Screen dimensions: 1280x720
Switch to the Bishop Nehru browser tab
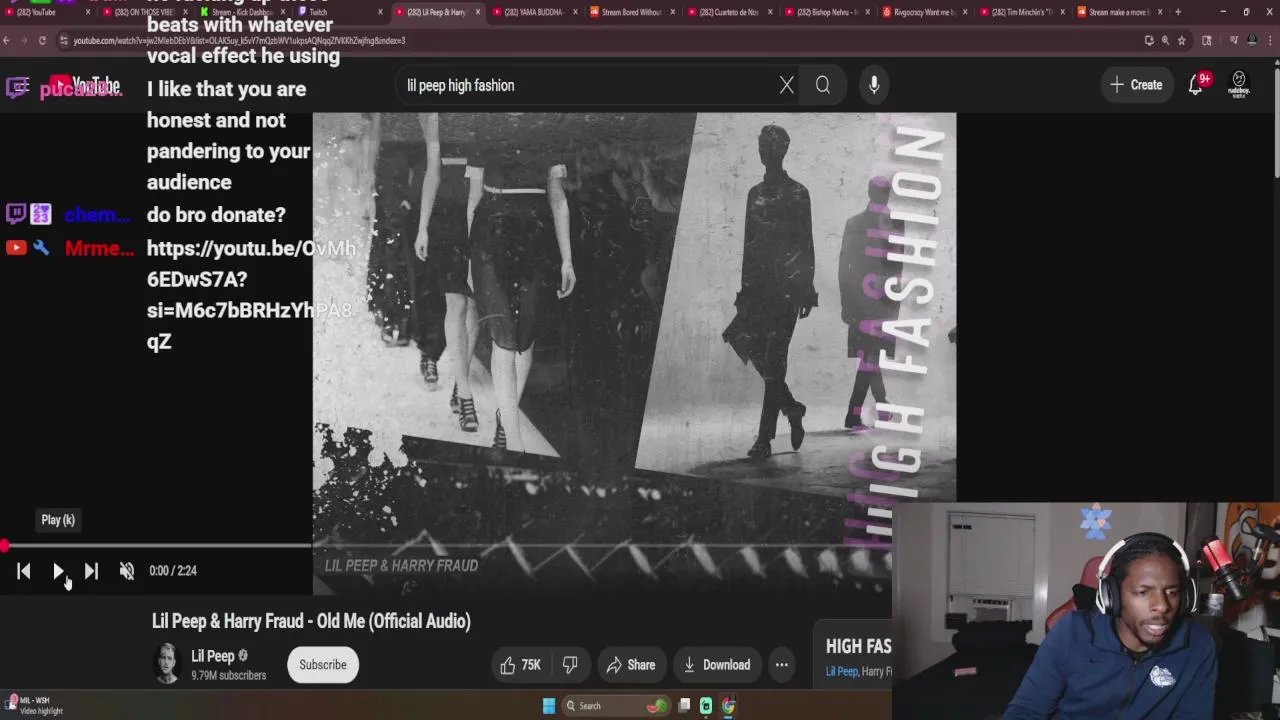(826, 12)
